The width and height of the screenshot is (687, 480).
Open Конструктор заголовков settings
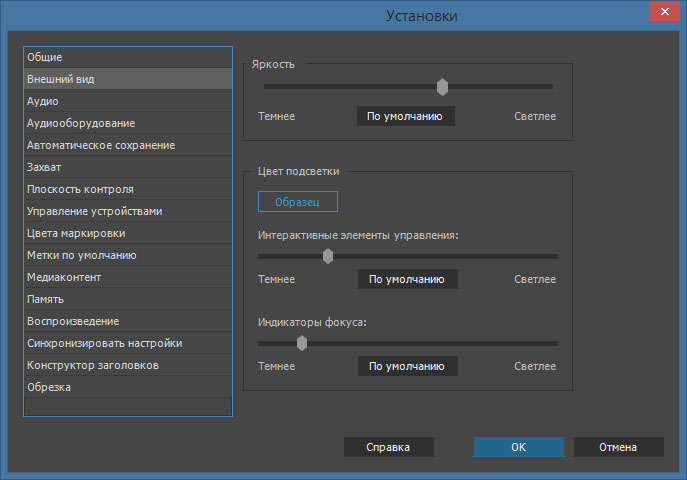pos(128,365)
